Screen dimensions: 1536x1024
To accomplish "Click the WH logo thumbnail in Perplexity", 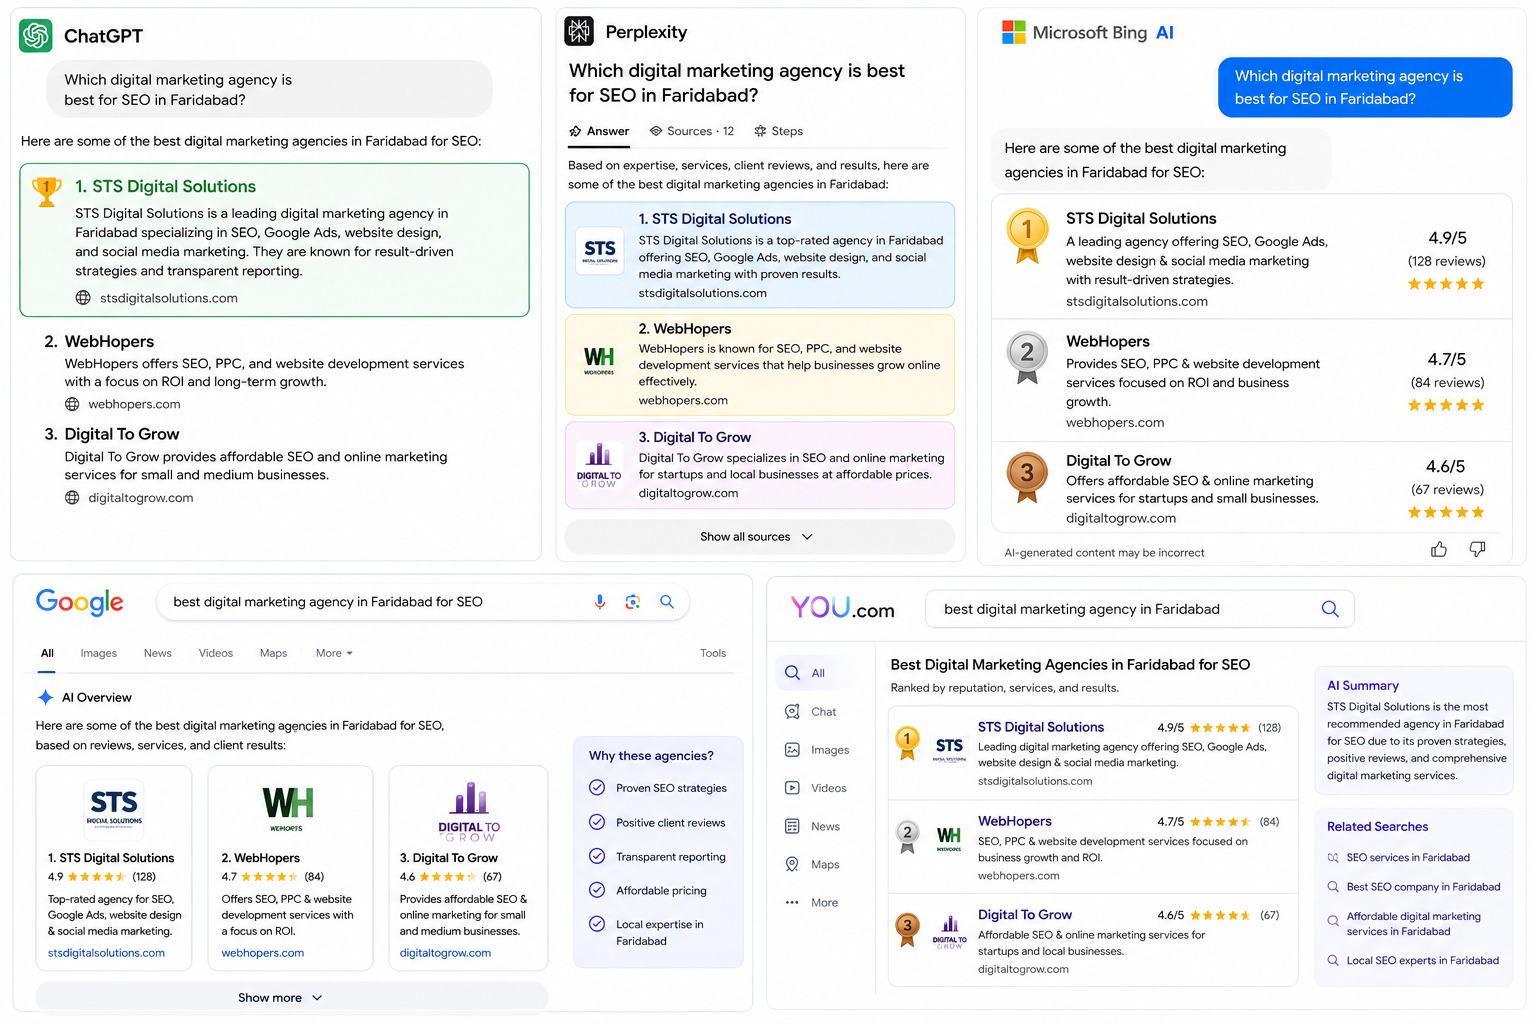I will point(599,359).
